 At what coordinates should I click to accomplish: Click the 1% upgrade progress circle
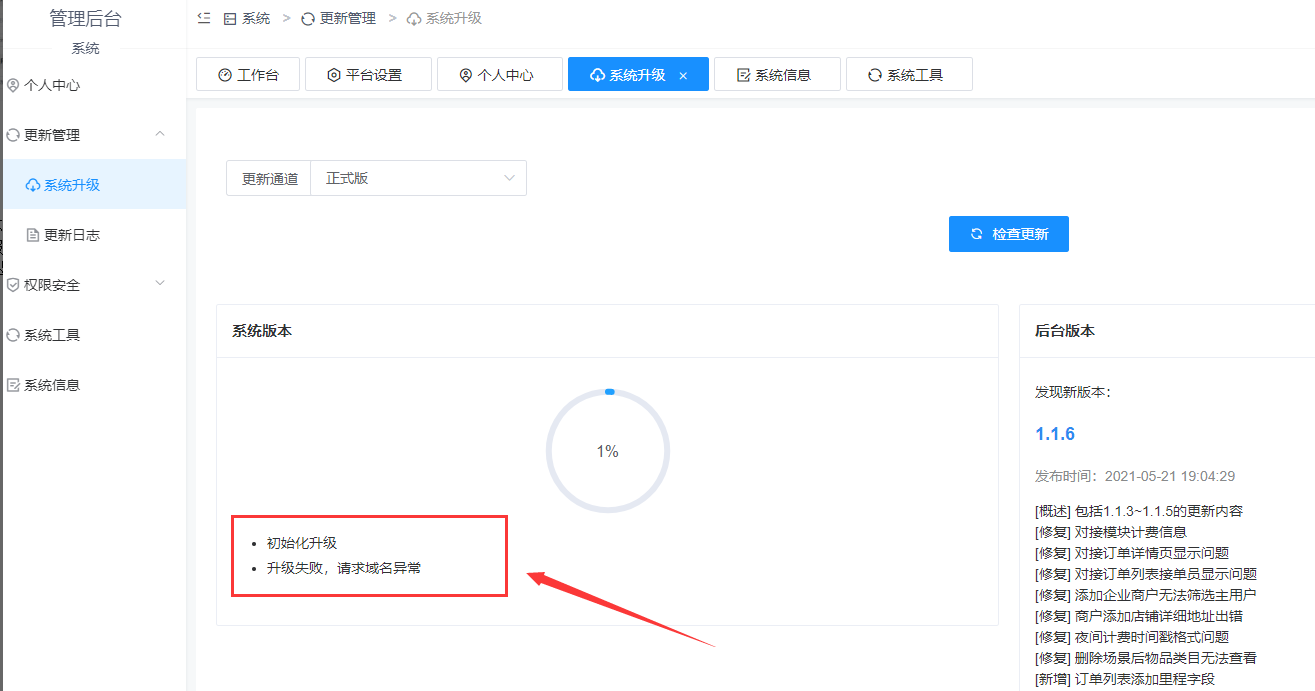click(x=608, y=451)
